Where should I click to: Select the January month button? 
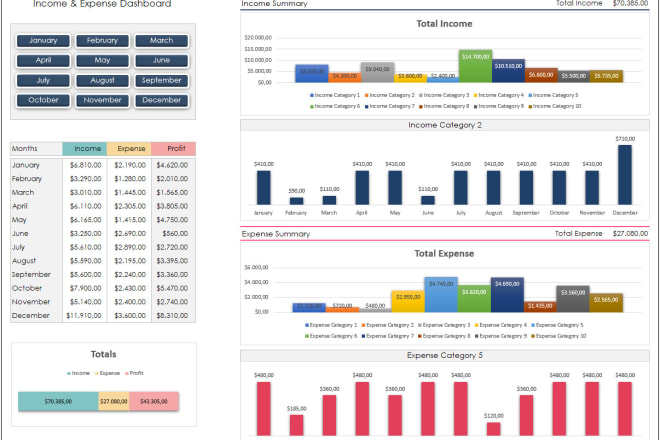coord(43,41)
